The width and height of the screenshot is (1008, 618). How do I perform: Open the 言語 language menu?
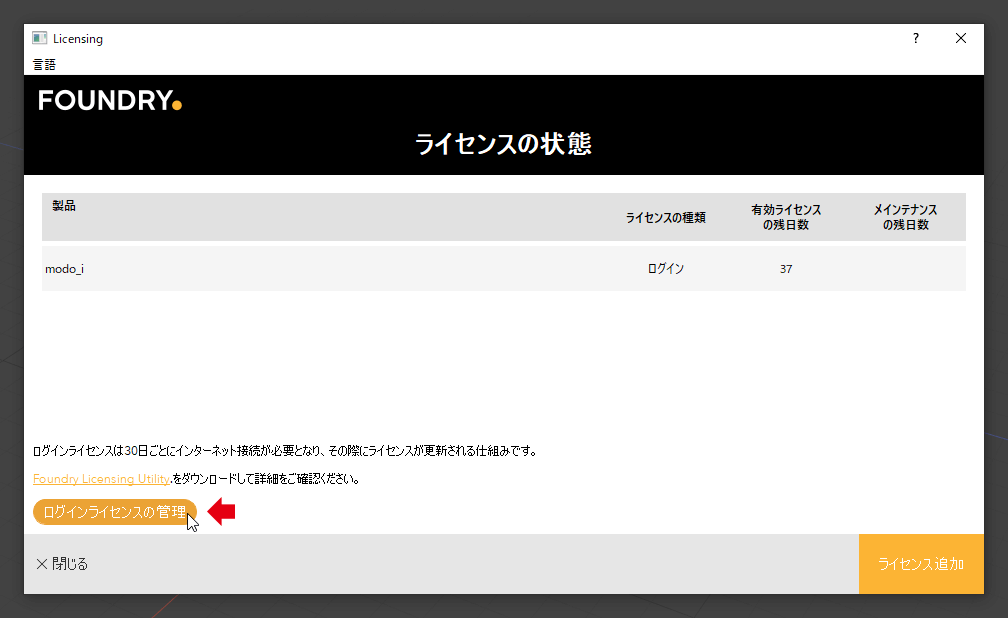(44, 64)
